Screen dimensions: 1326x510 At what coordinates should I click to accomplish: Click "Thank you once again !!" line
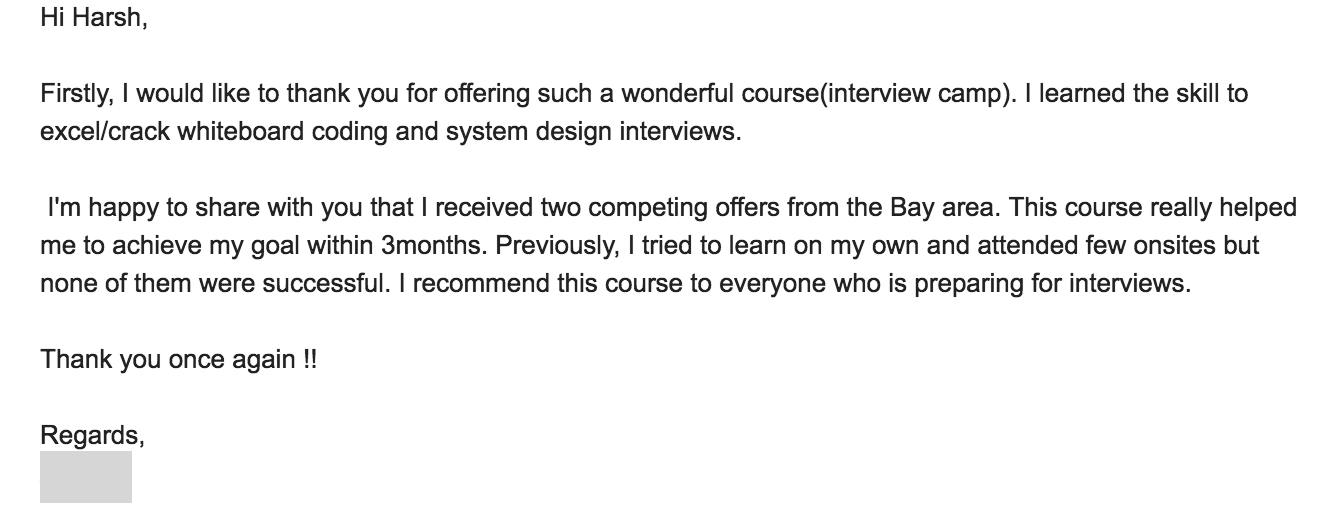179,360
